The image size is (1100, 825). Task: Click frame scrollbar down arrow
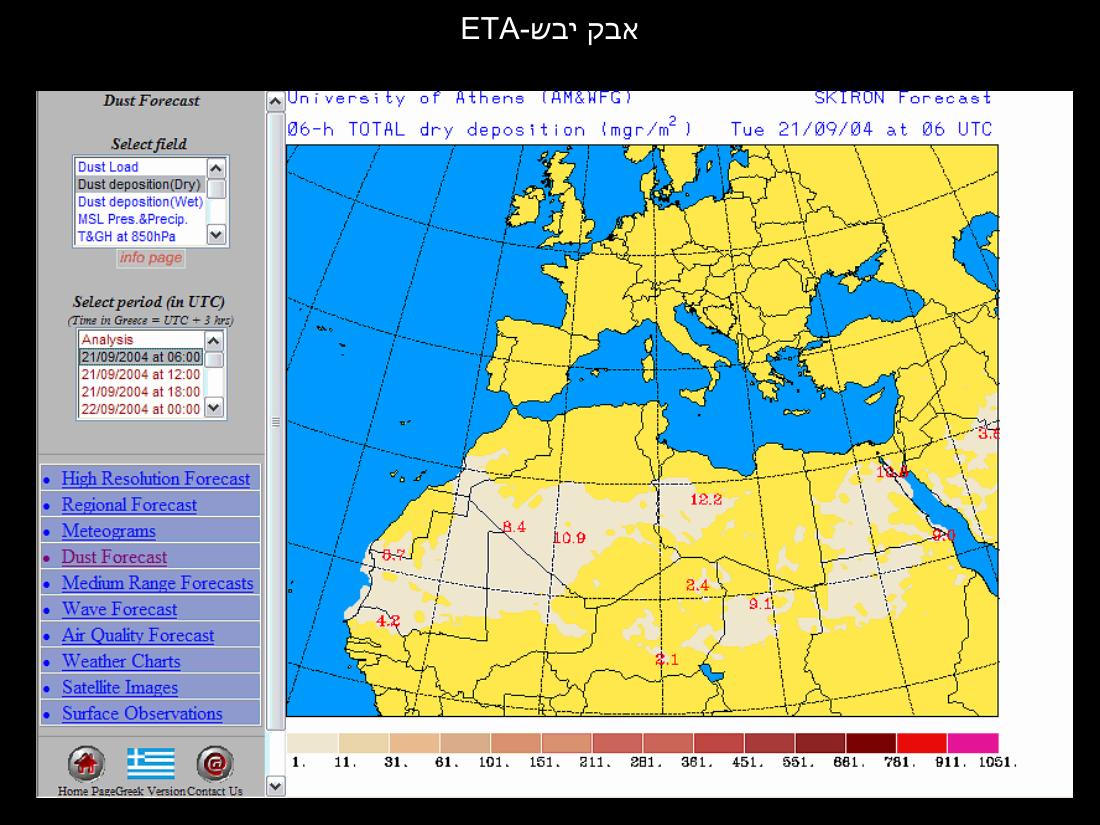point(276,786)
